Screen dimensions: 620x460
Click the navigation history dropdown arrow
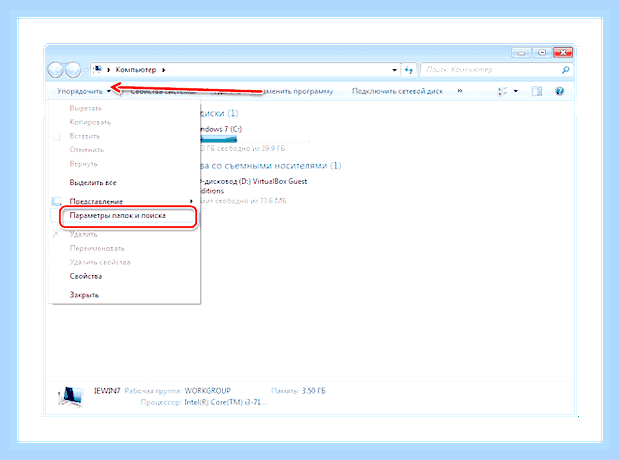tap(86, 70)
